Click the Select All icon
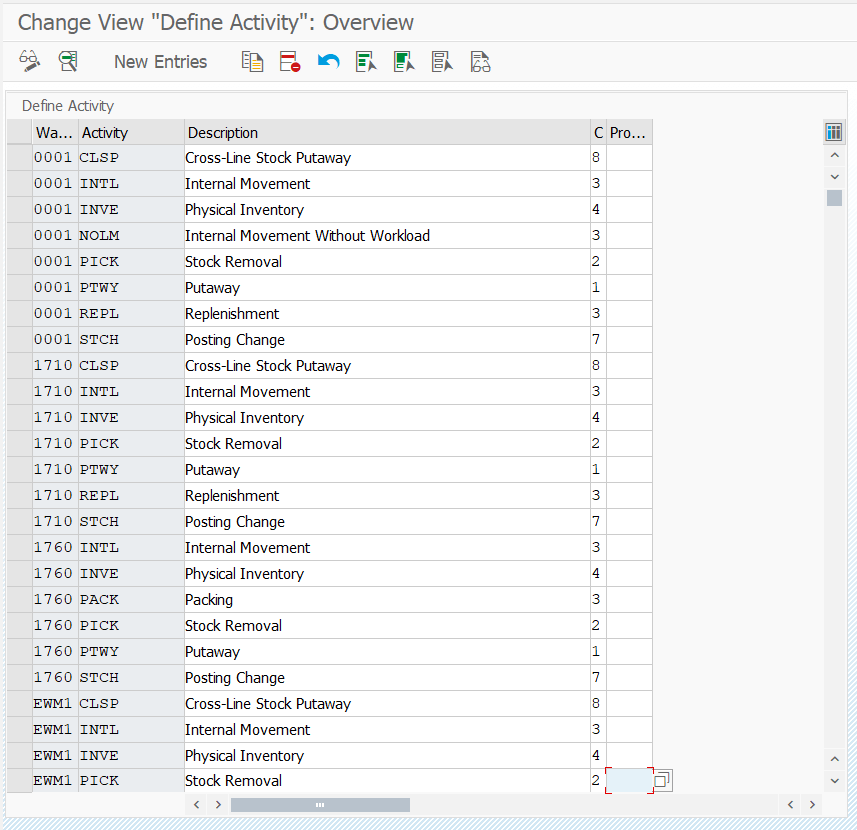This screenshot has height=830, width=857. click(x=366, y=62)
